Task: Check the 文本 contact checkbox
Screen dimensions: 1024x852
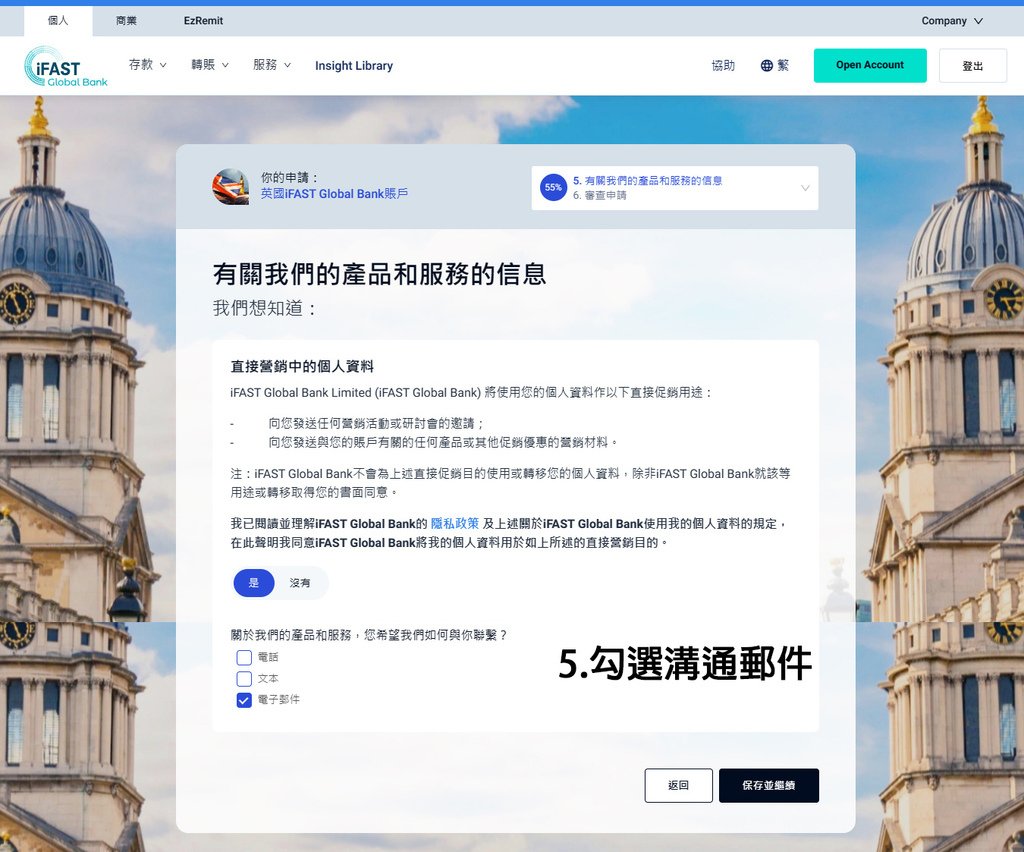Action: coord(244,679)
